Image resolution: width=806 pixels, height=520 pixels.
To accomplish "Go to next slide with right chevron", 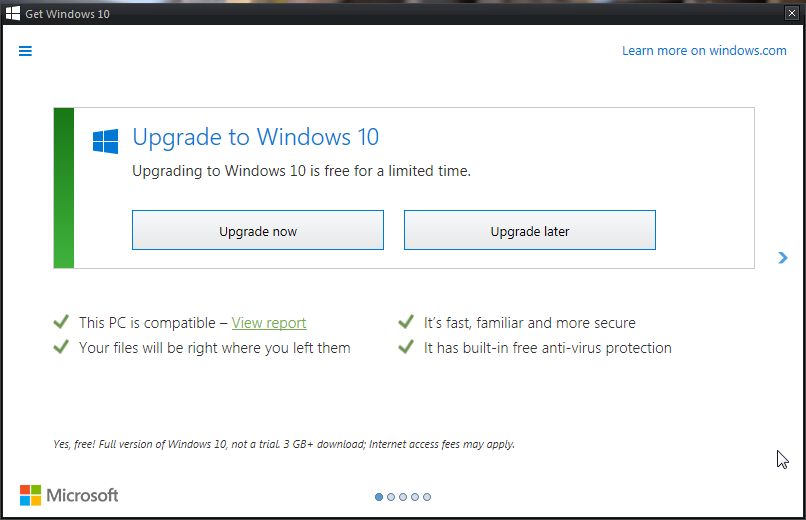I will tap(783, 257).
